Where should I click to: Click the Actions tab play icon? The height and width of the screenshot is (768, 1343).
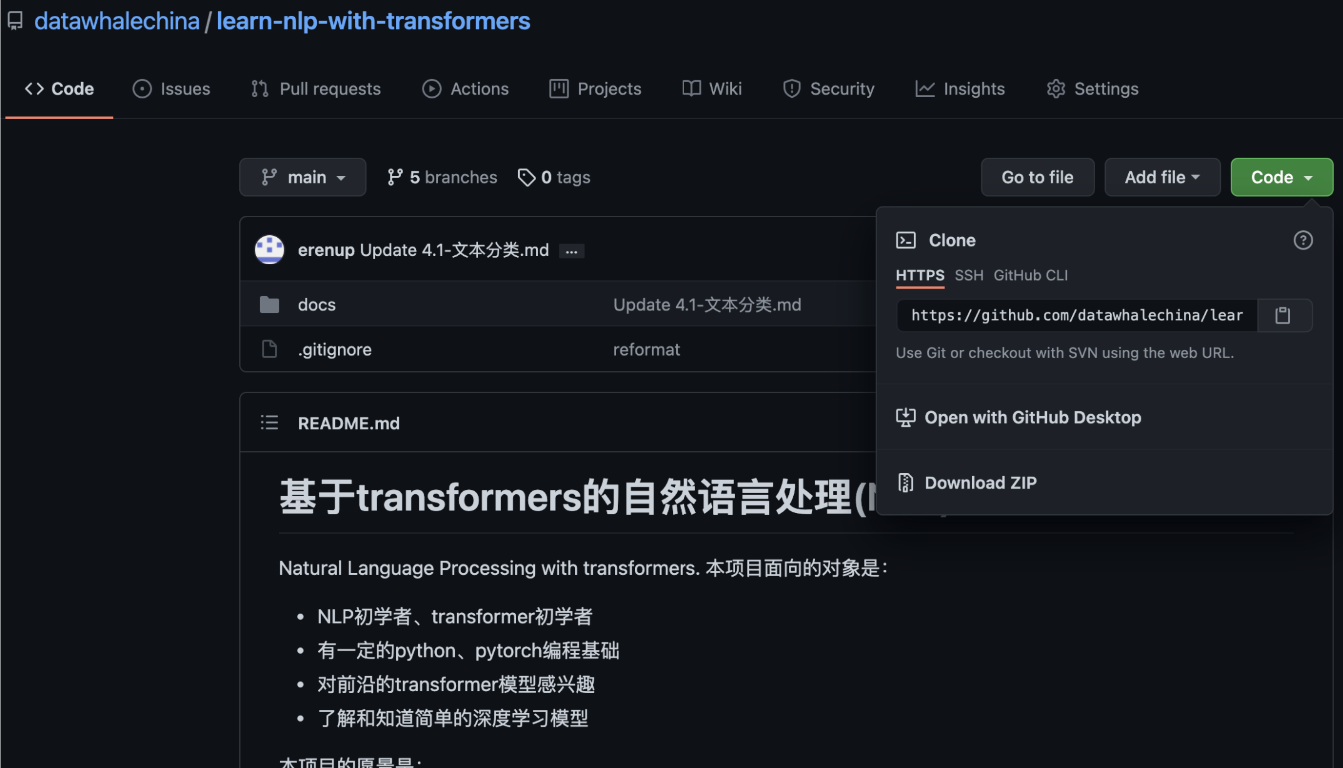point(432,89)
